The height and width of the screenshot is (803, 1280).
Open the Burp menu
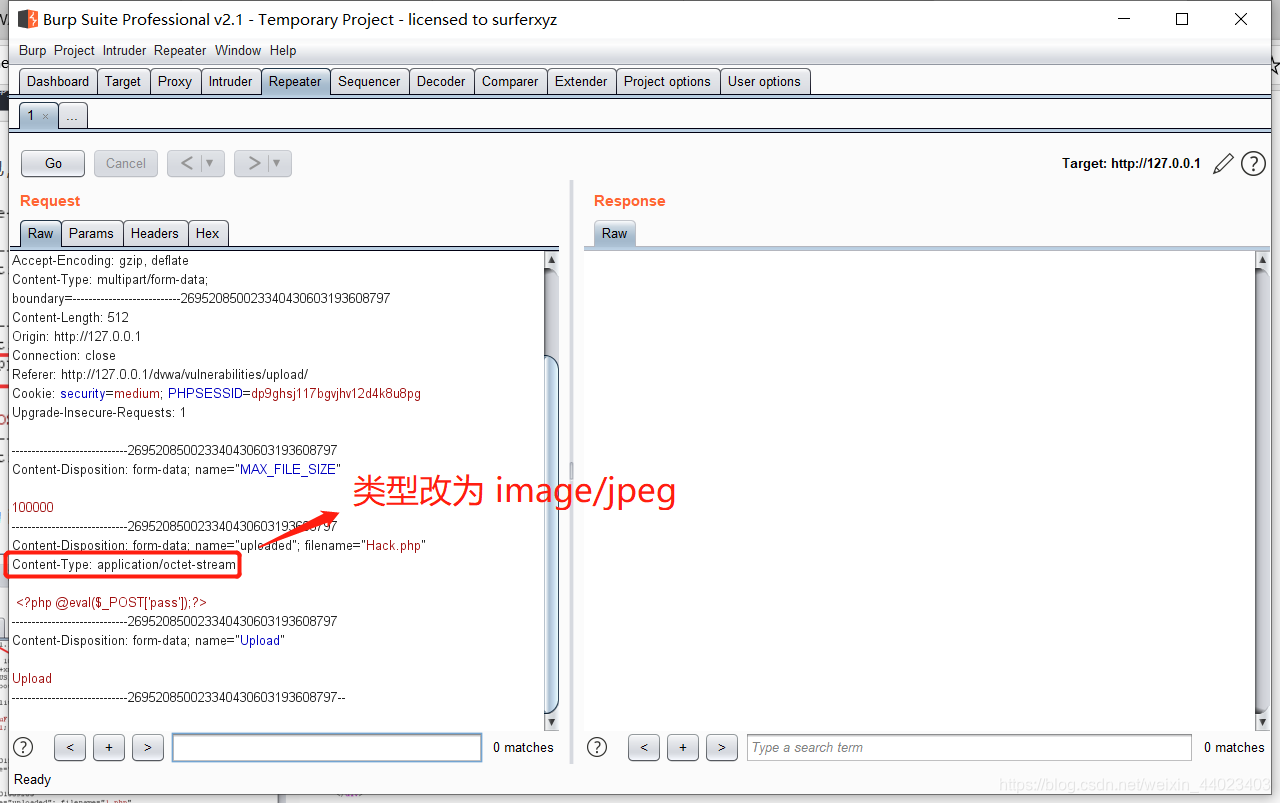tap(32, 50)
